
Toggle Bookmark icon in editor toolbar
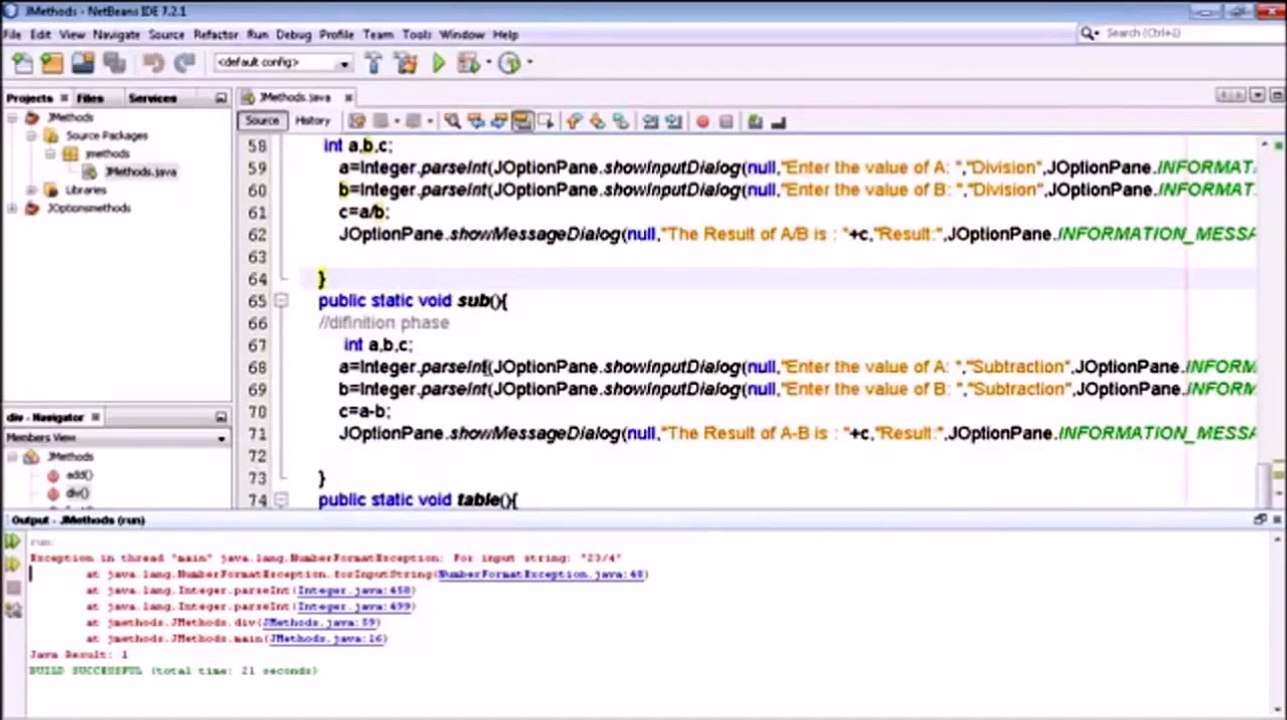point(621,121)
